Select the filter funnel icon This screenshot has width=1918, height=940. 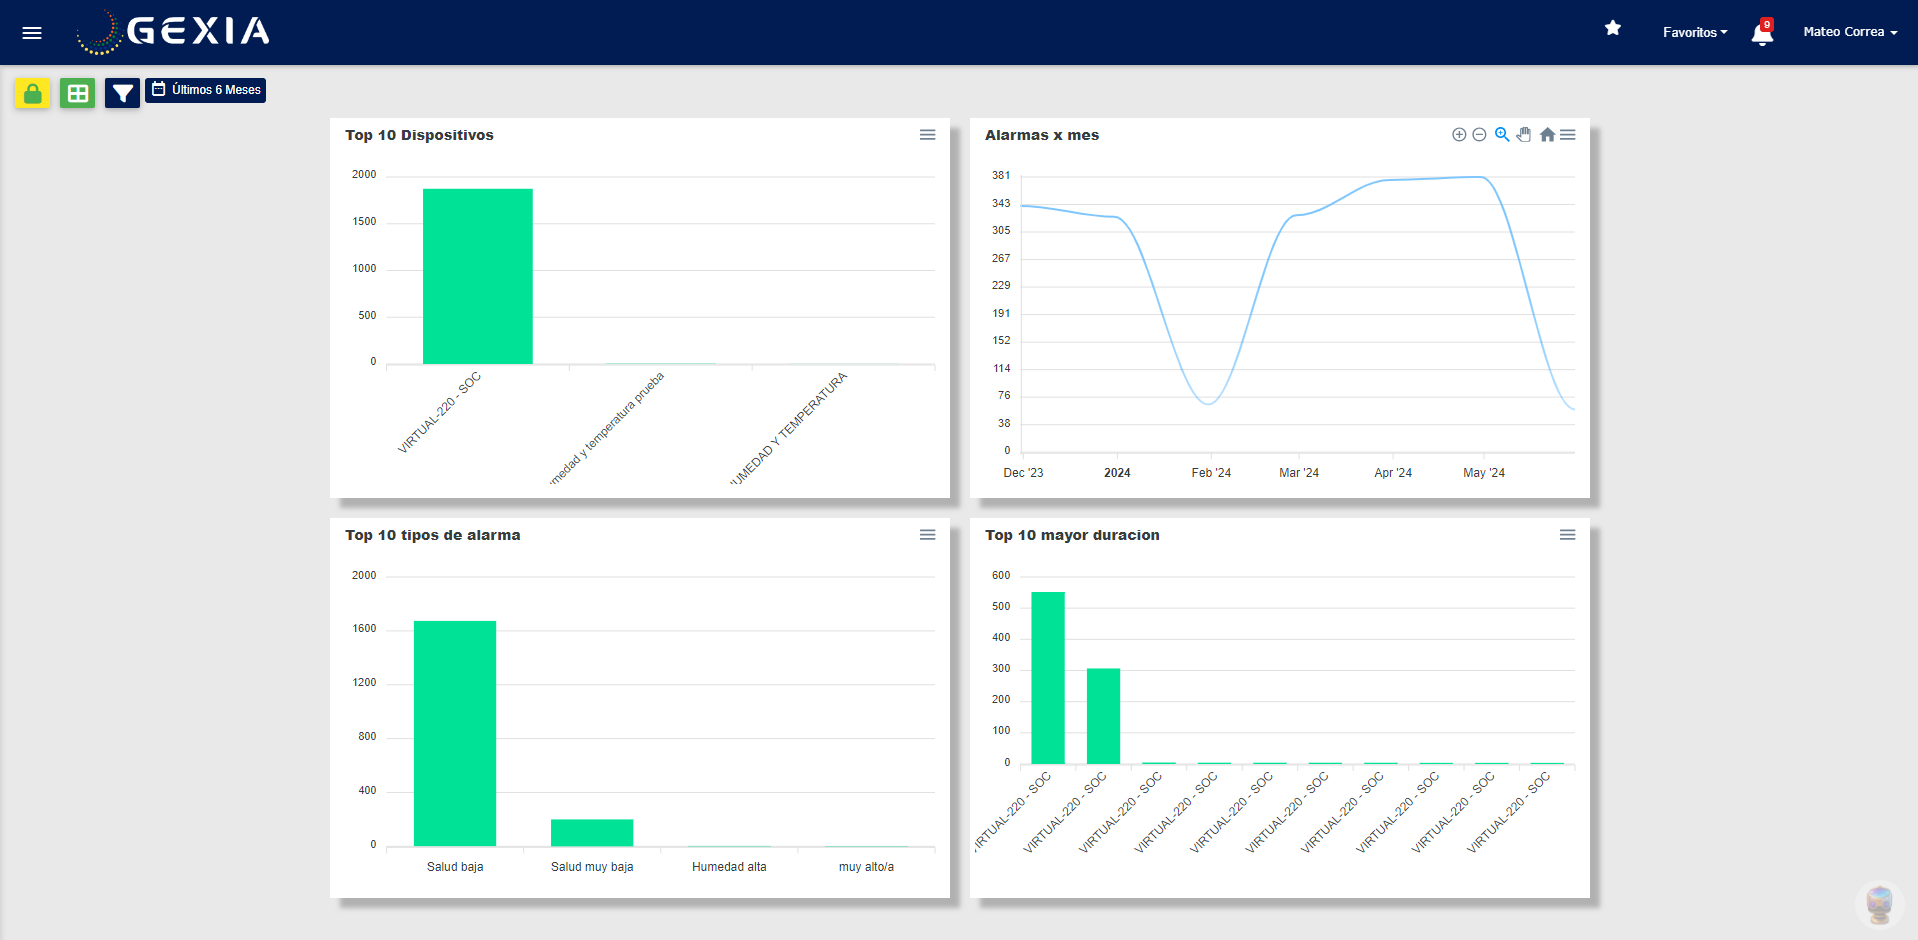(x=122, y=92)
